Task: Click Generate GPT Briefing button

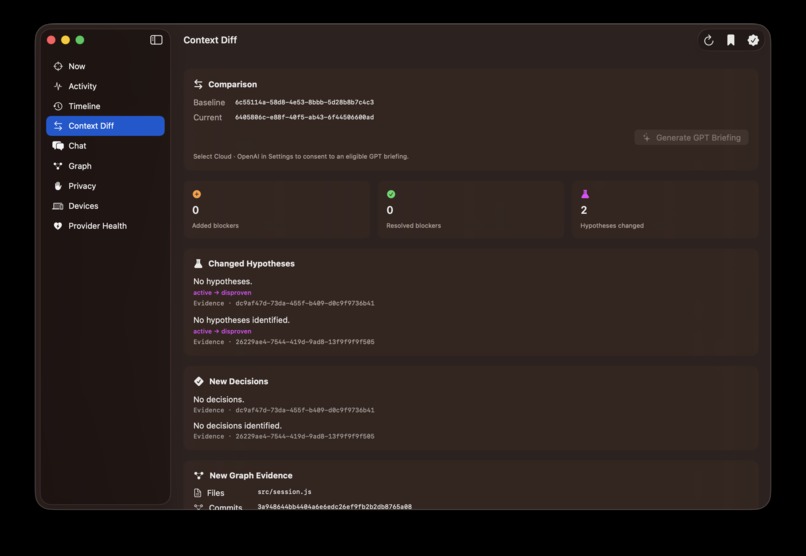Action: click(x=691, y=138)
